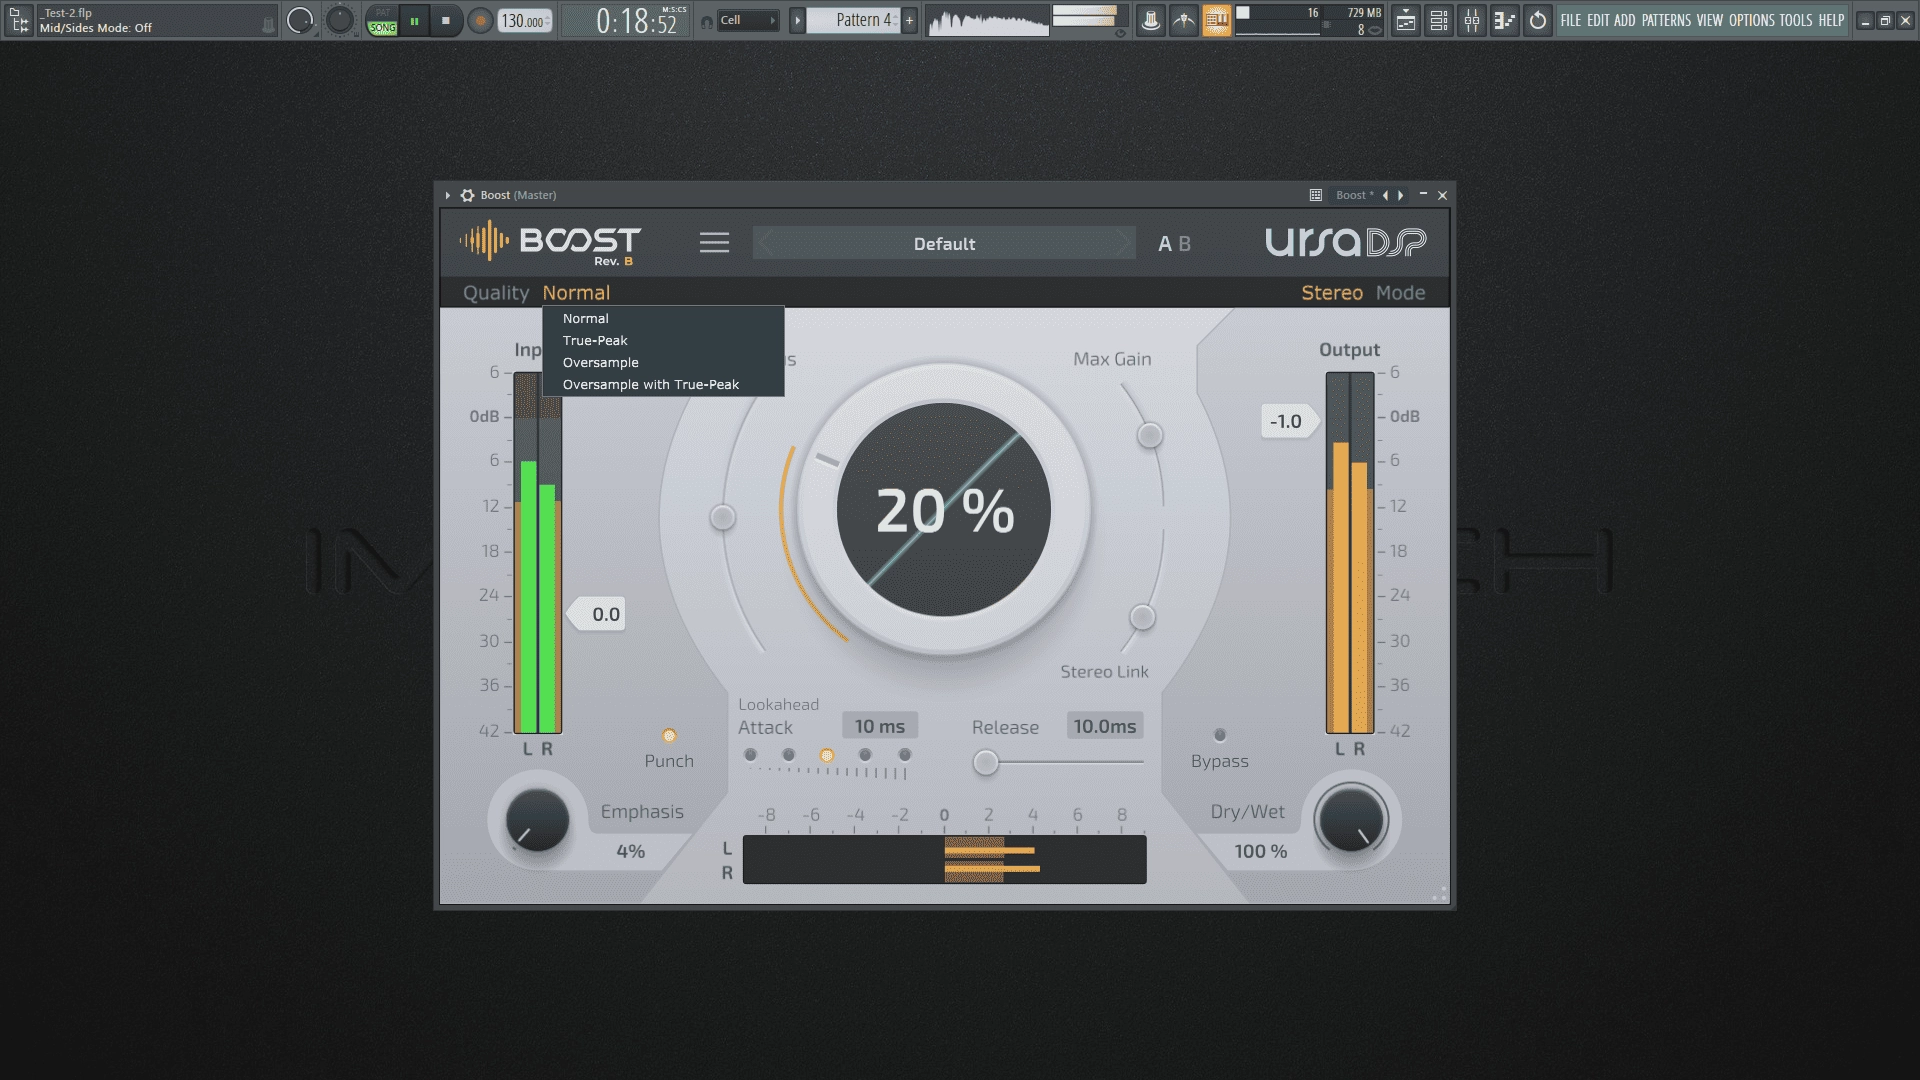Viewport: 1920px width, 1080px height.
Task: Click next preset arrow in plugin titlebar
Action: 1400,195
